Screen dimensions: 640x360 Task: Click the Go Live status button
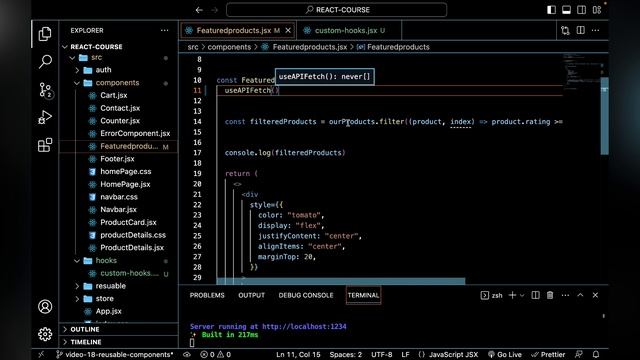pyautogui.click(x=504, y=354)
